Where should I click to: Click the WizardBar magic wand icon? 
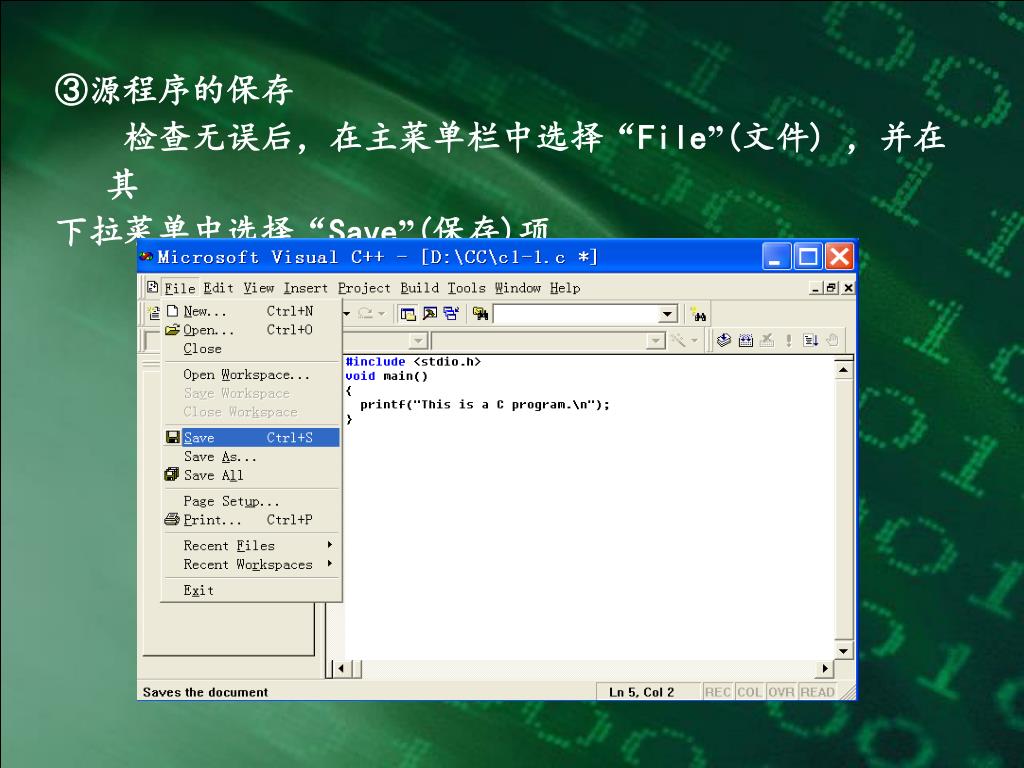[679, 340]
